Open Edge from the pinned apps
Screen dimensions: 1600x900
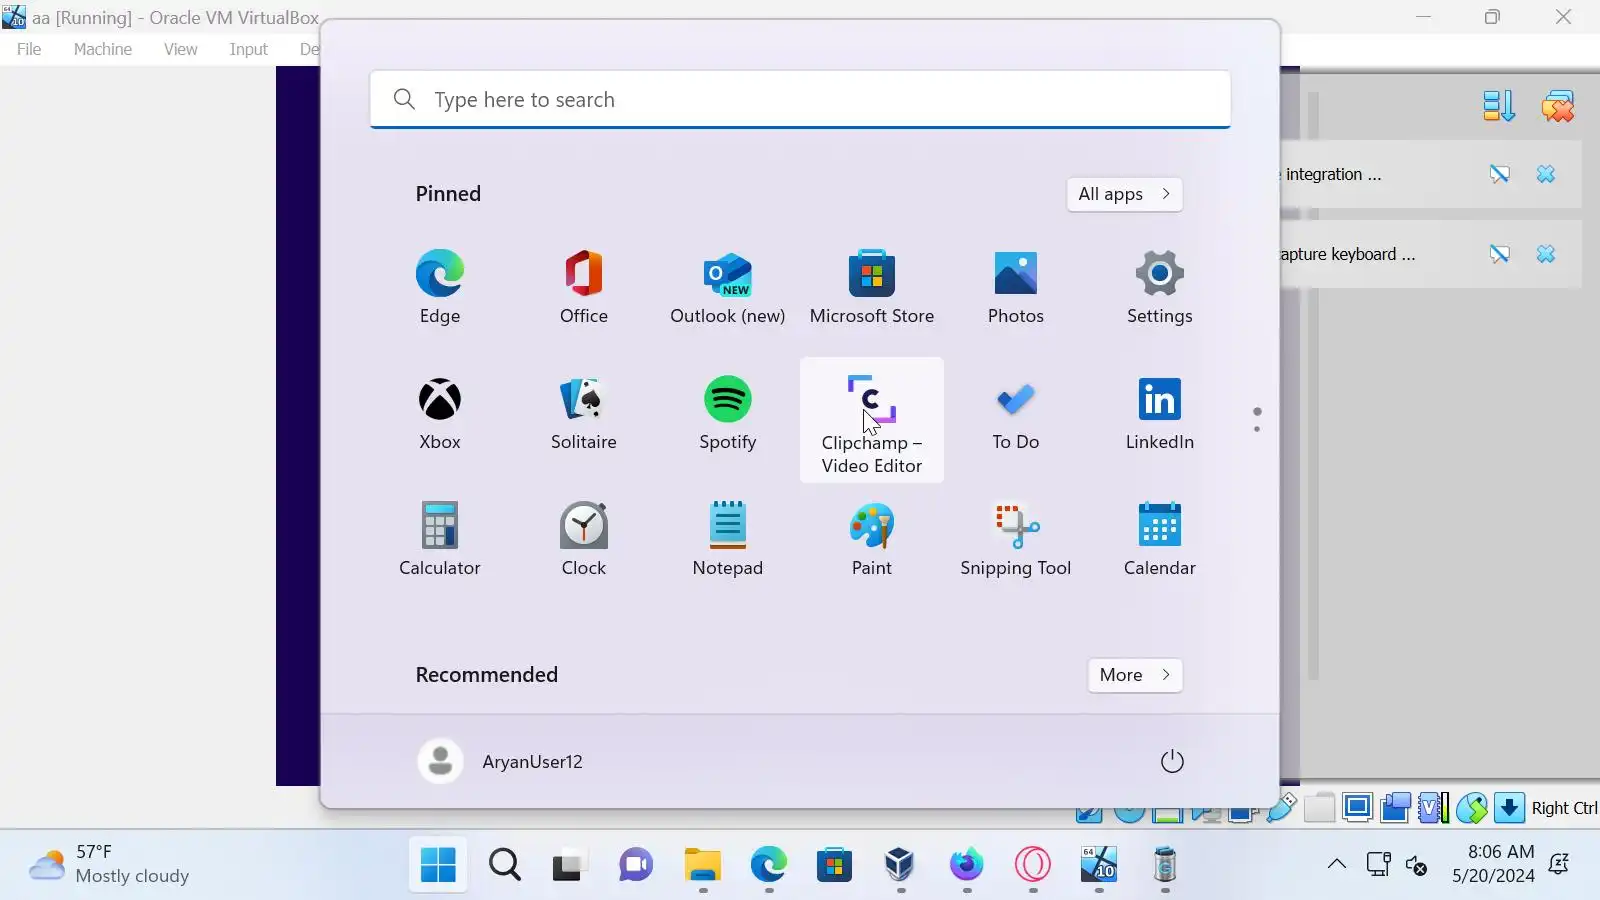(440, 288)
